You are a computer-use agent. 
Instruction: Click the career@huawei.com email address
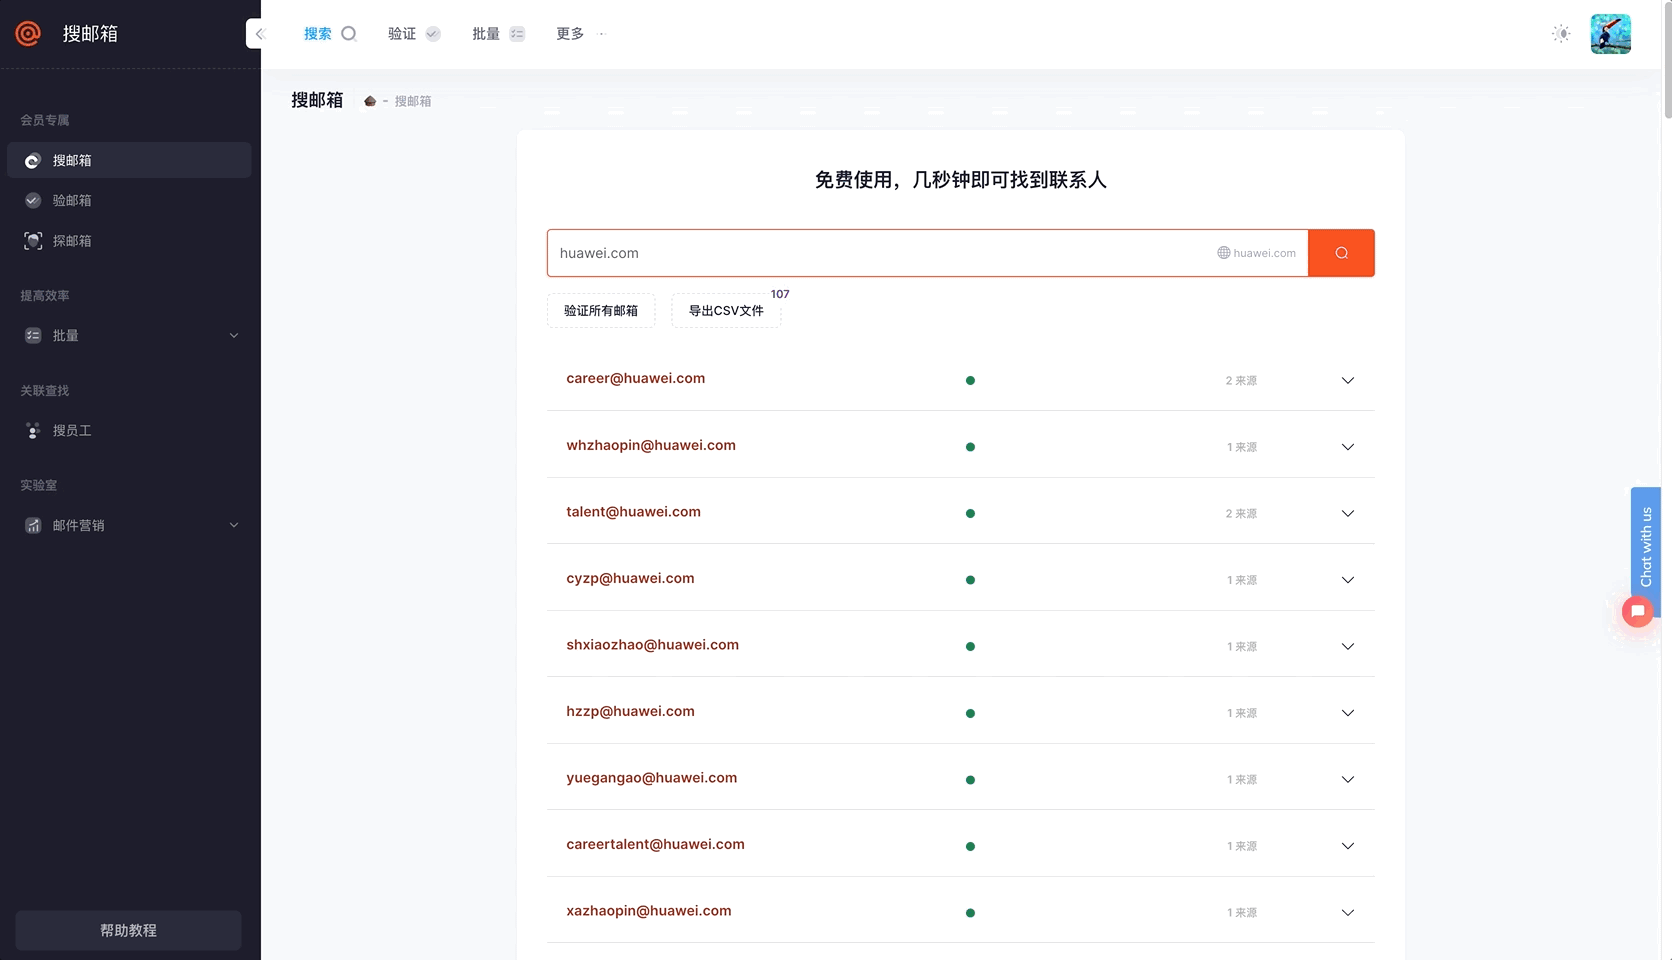[x=636, y=378]
